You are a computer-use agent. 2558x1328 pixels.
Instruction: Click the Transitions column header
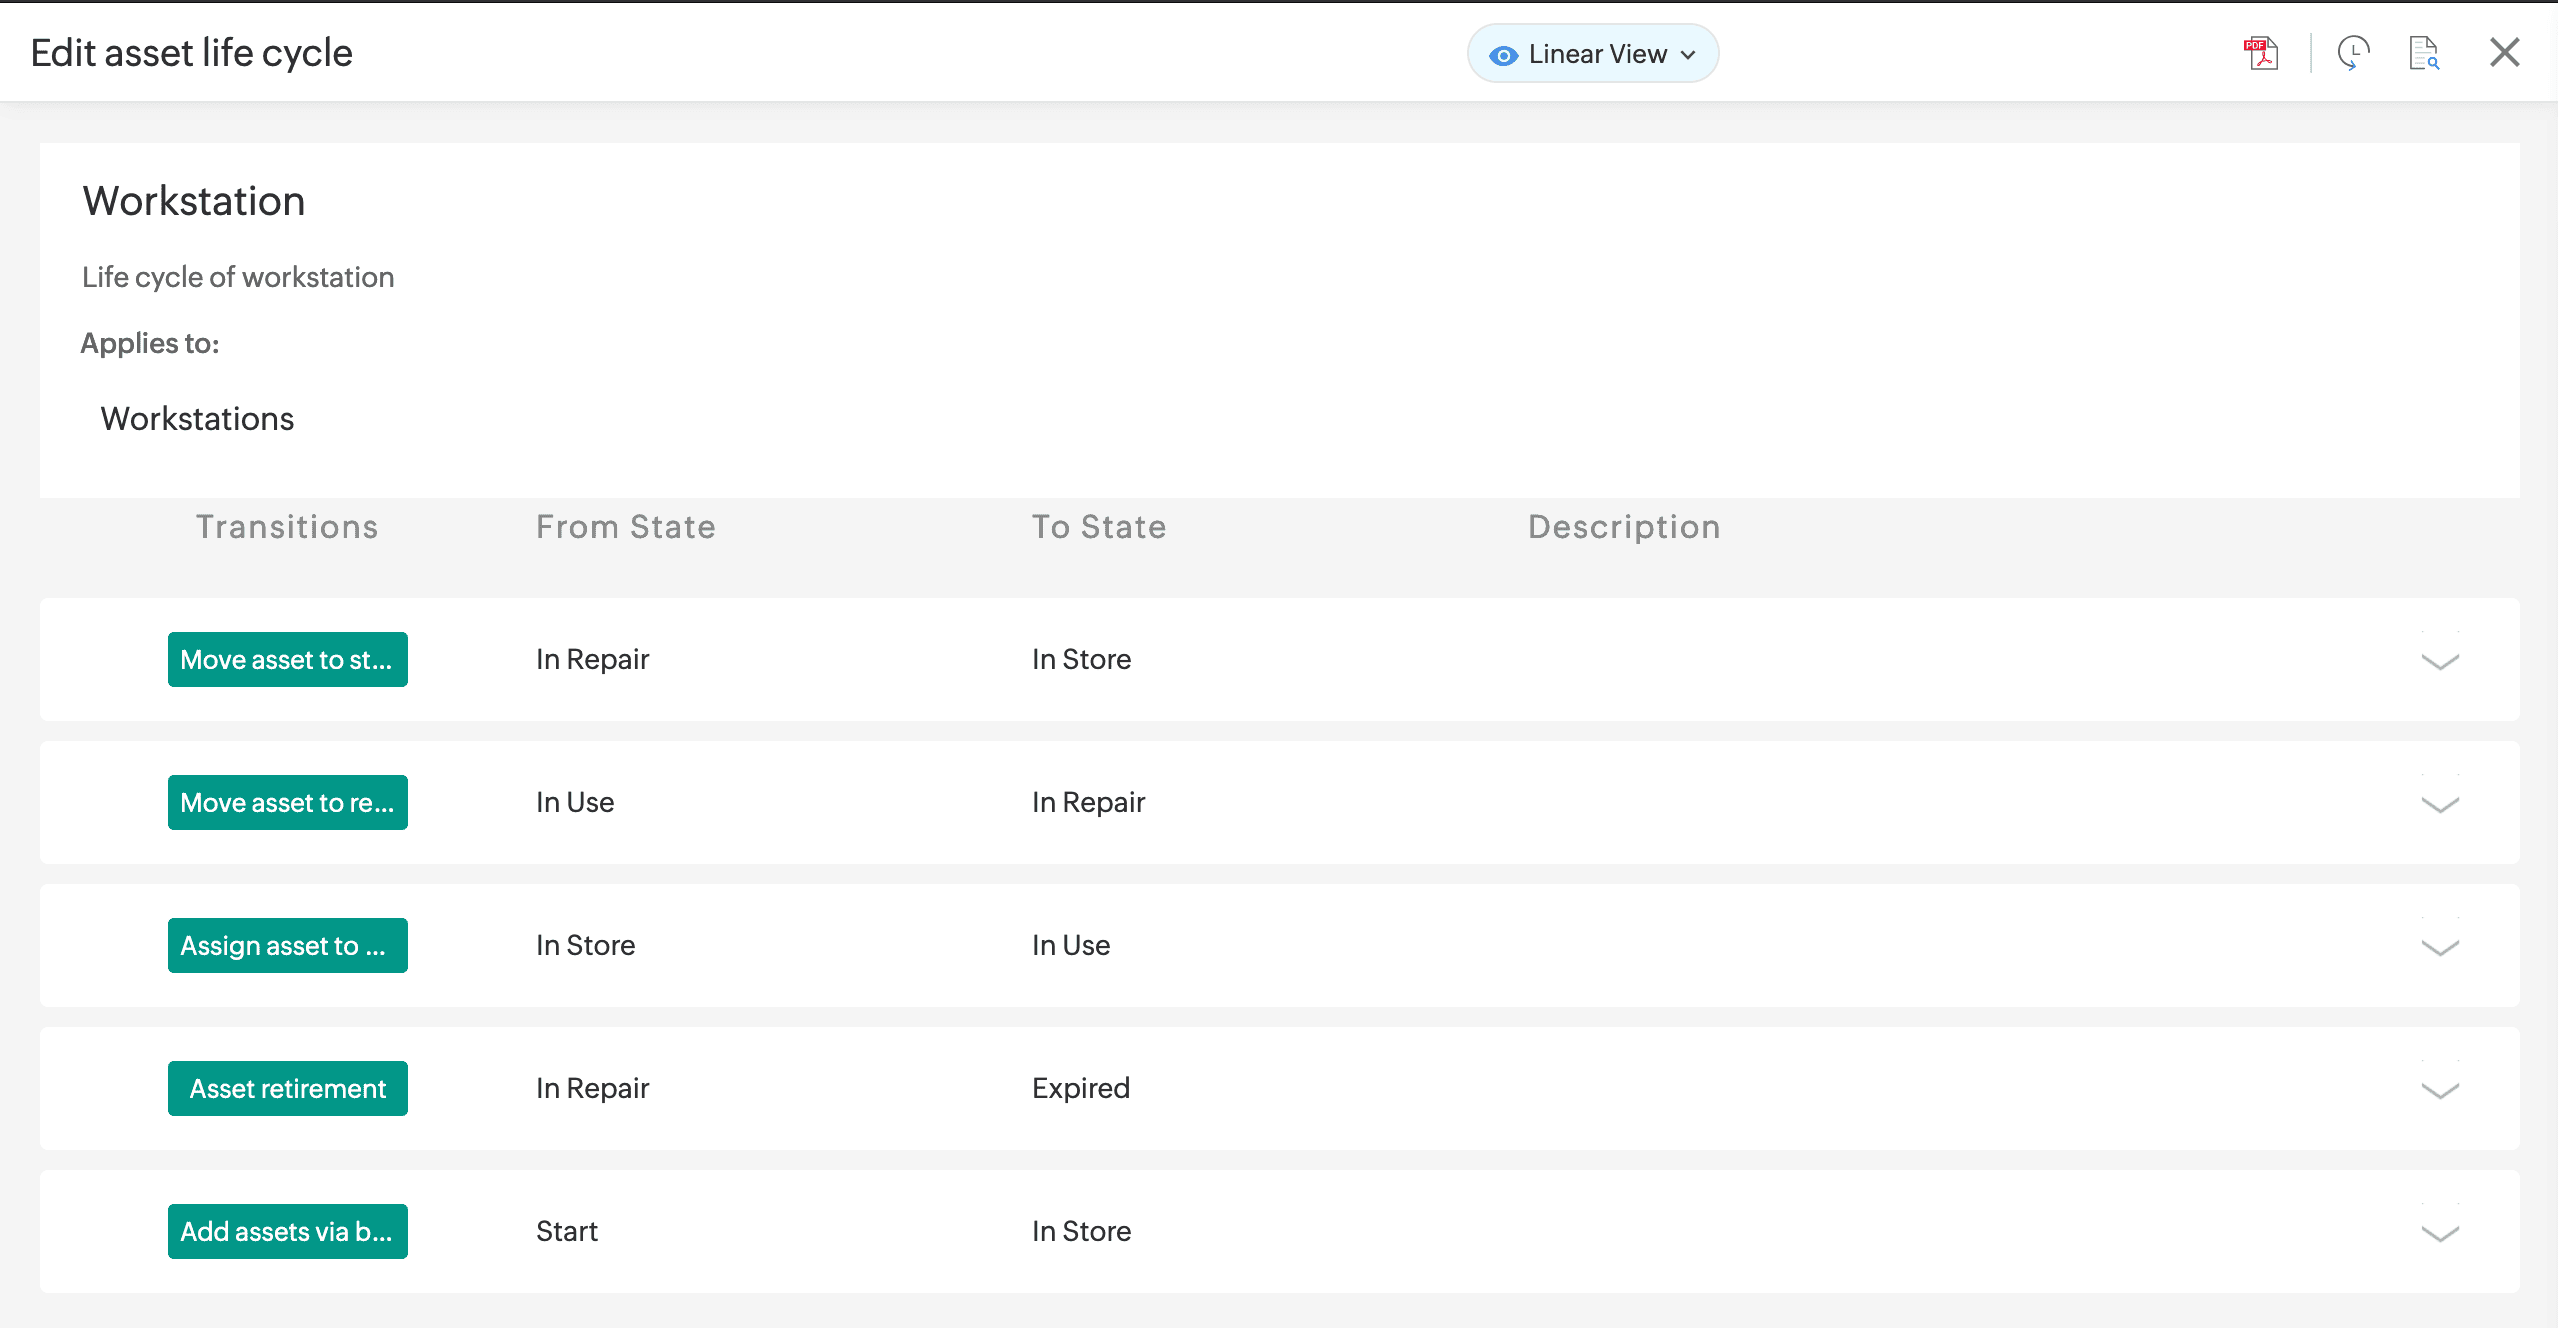(x=287, y=527)
